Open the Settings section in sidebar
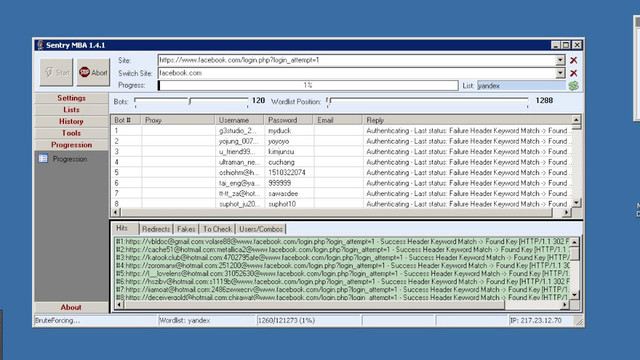The height and width of the screenshot is (360, 640). click(71, 98)
